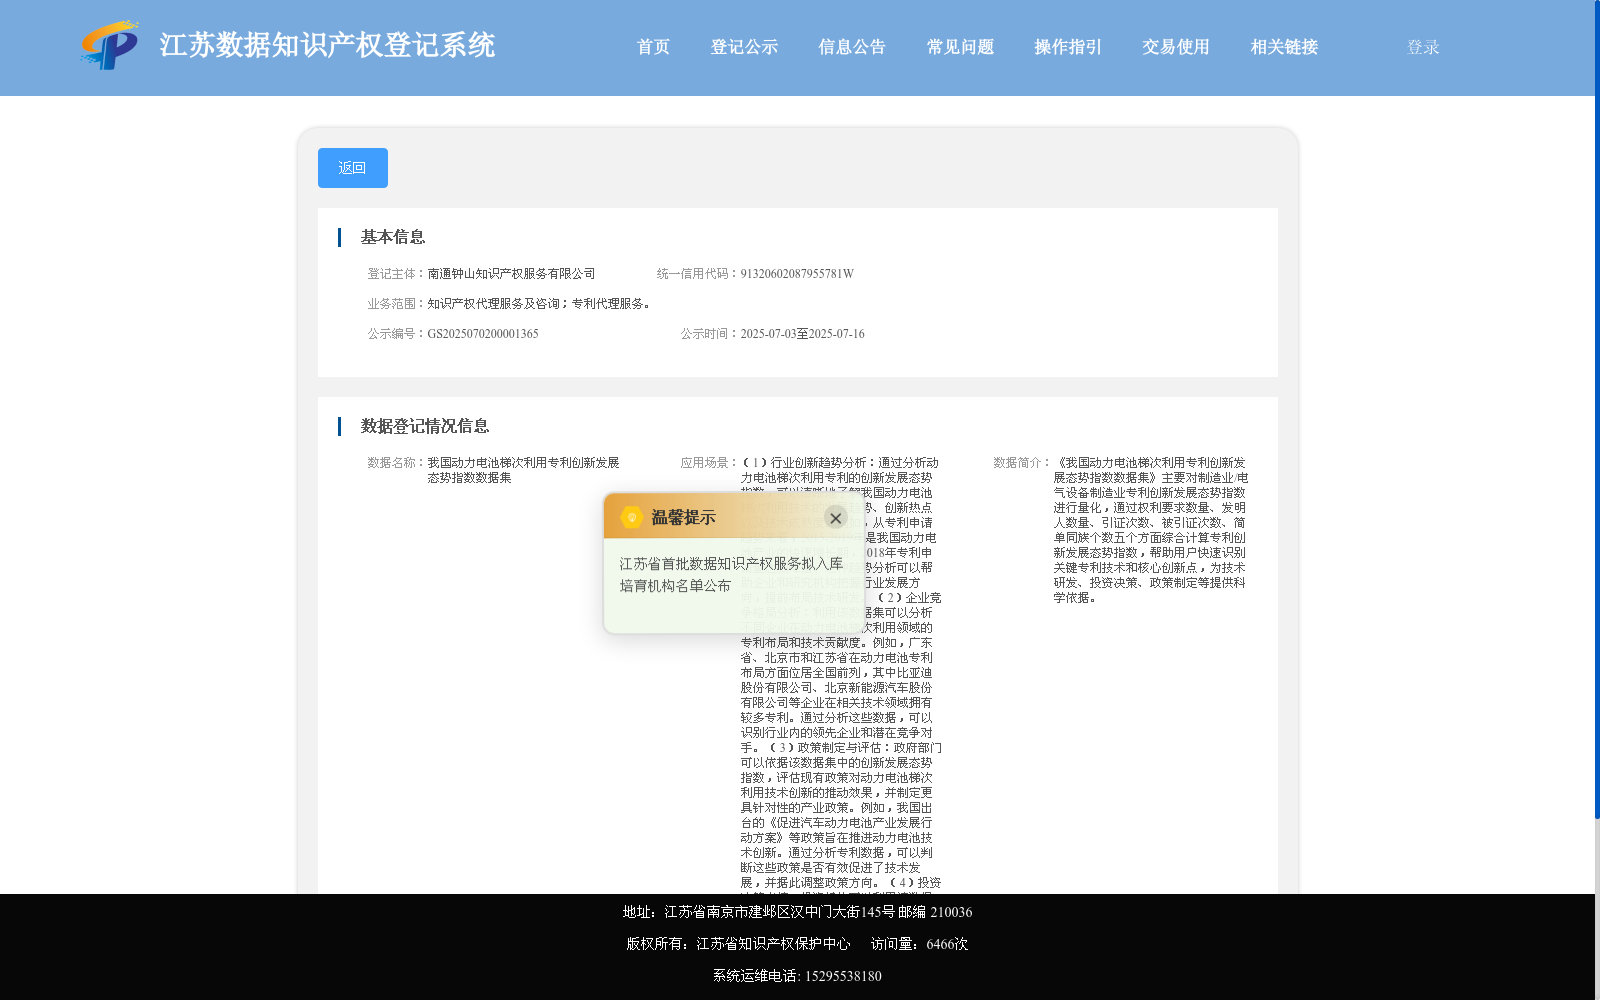Select company name 南通钟山知识产权服务有限公司
The image size is (1600, 1000).
(511, 274)
